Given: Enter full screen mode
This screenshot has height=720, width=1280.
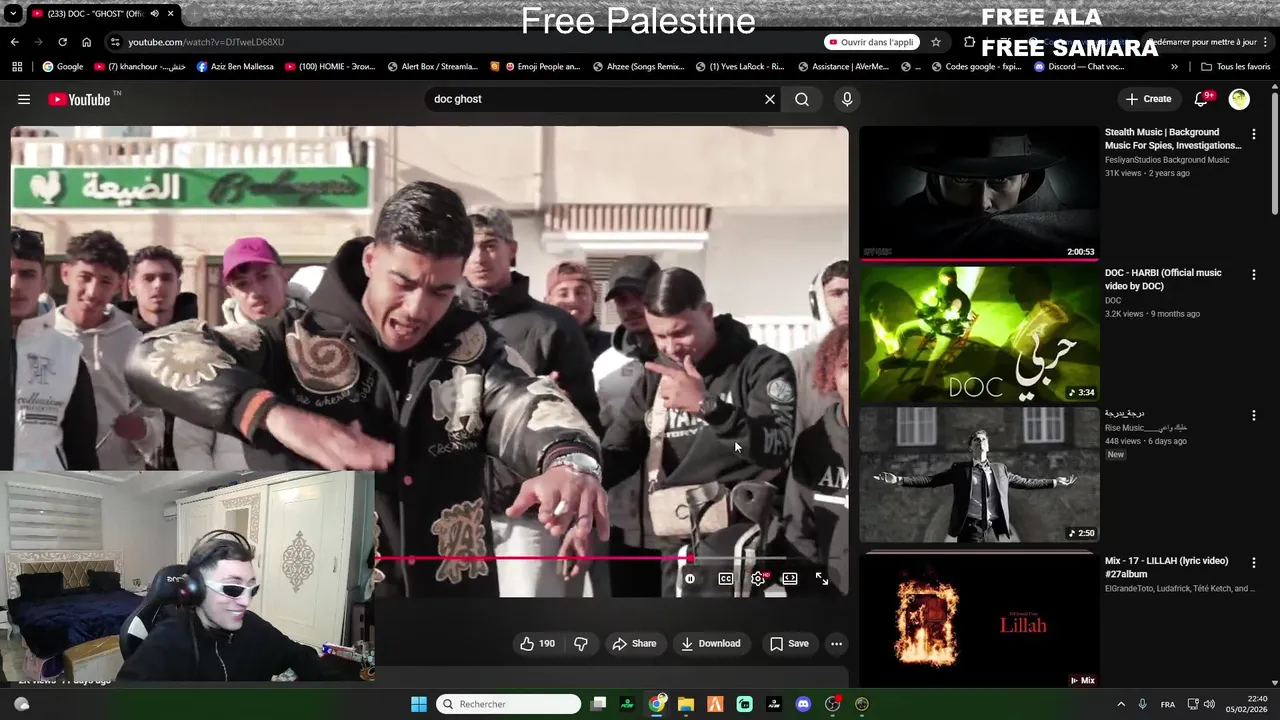Looking at the screenshot, I should (822, 578).
